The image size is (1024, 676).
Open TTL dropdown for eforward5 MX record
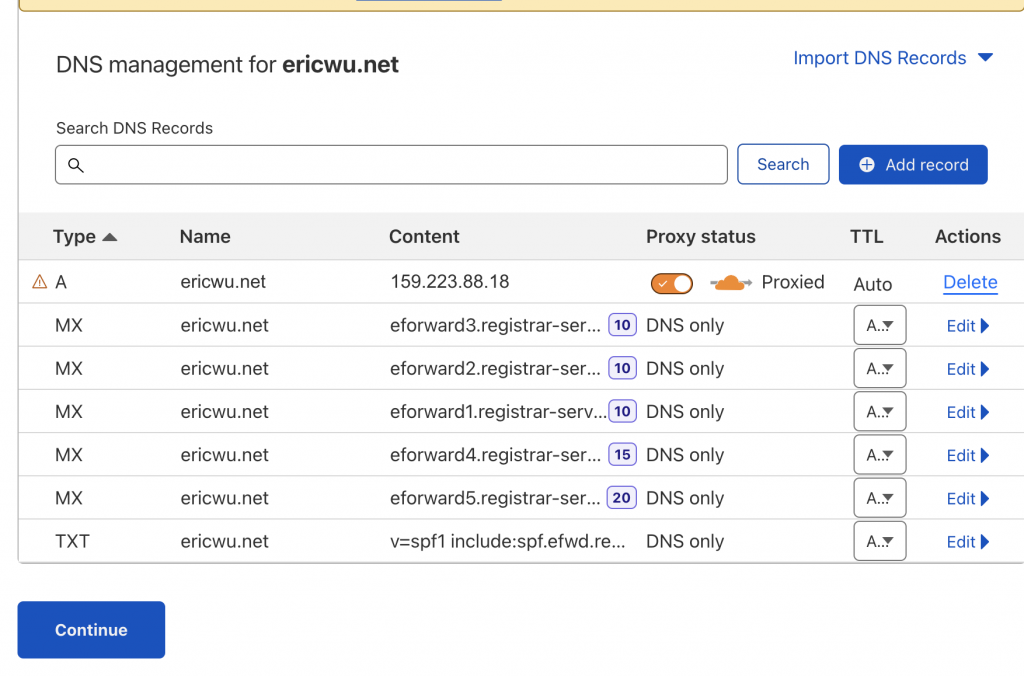[x=880, y=498]
